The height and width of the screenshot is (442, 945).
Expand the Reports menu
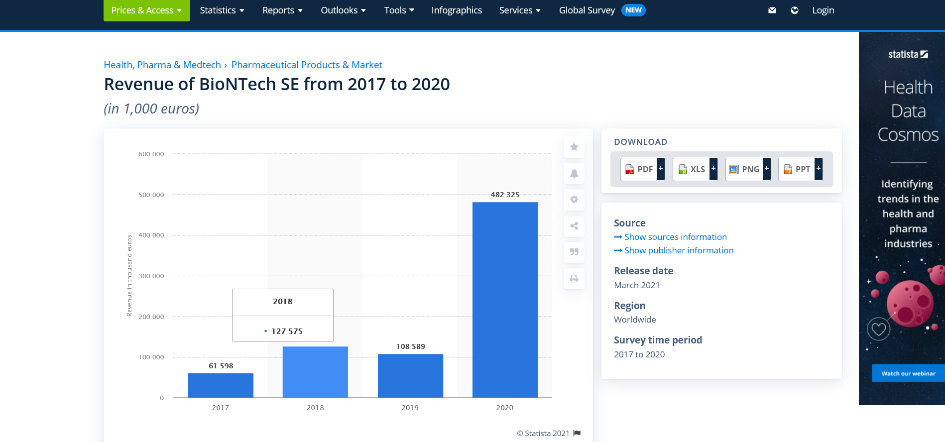tap(282, 10)
